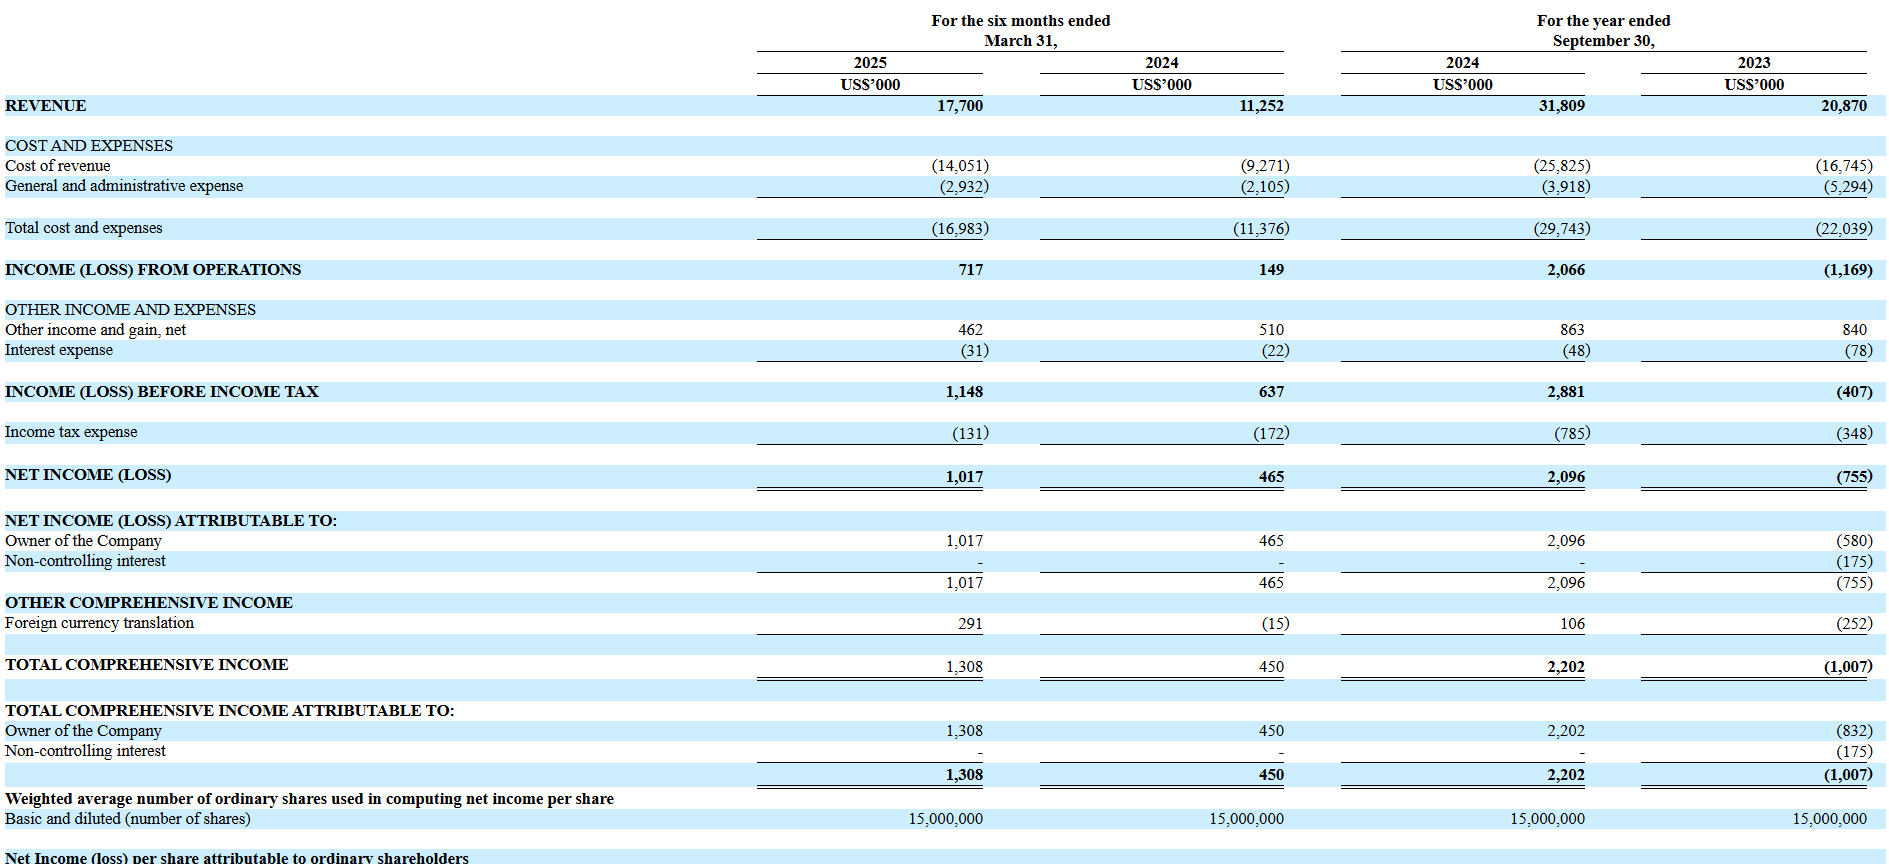Select the Cost of revenue label
The height and width of the screenshot is (864, 1889).
click(58, 166)
